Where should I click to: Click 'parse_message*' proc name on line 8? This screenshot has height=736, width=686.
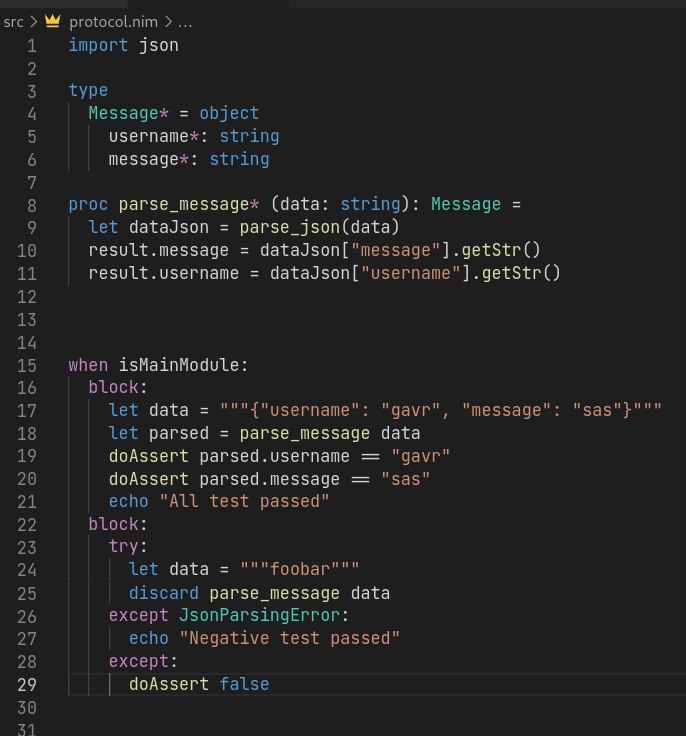(189, 205)
